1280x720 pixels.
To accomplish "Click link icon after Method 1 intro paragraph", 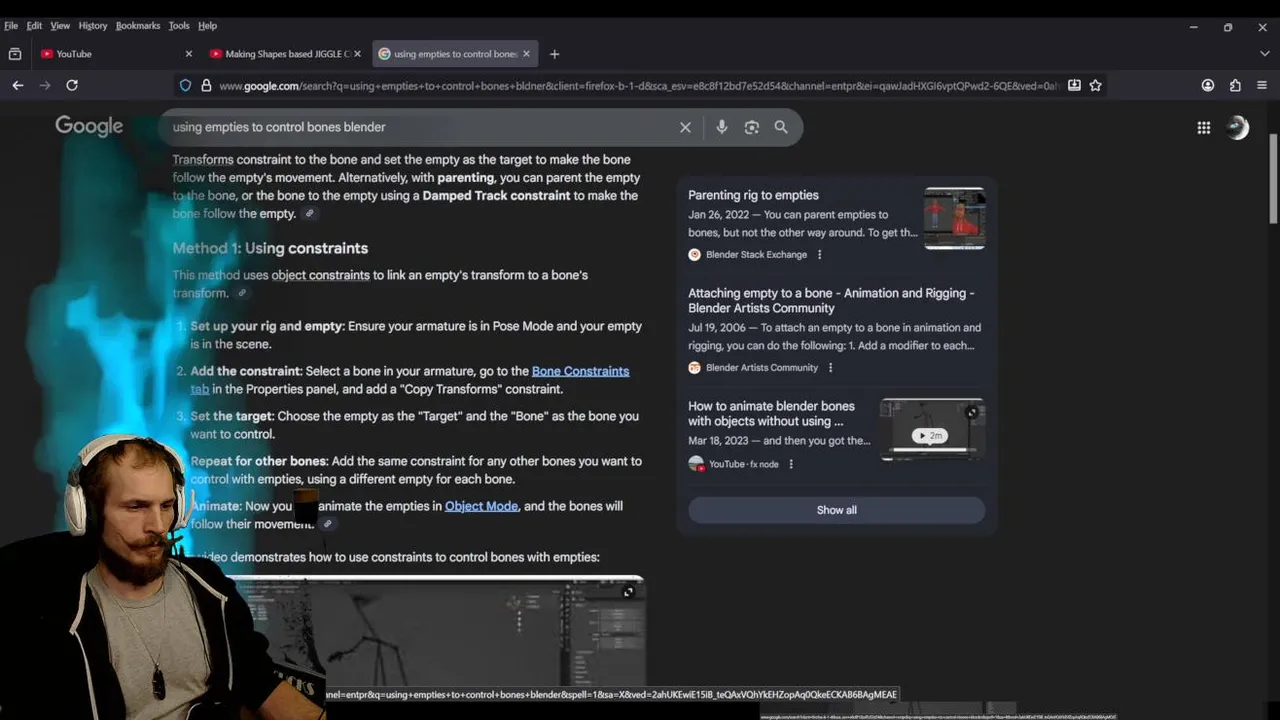I will click(242, 293).
